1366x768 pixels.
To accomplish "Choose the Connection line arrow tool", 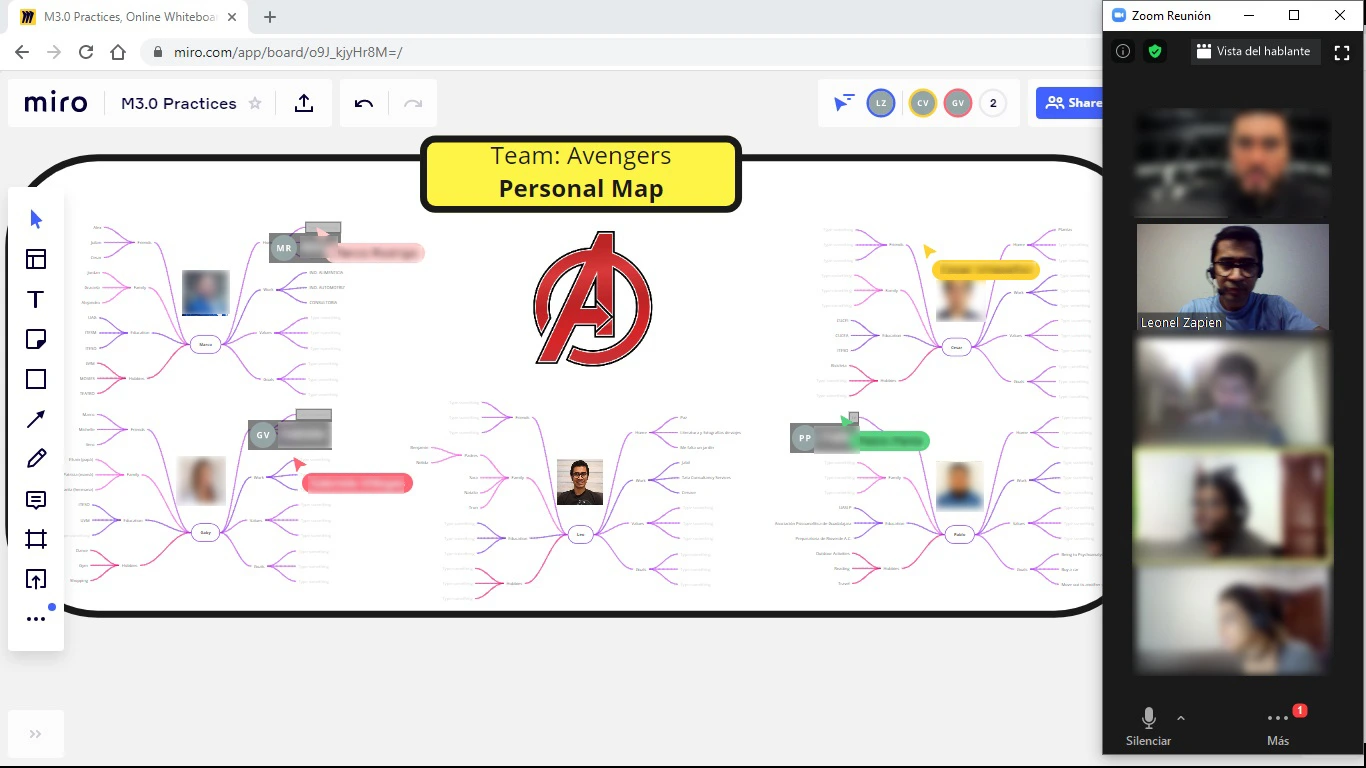I will click(36, 419).
